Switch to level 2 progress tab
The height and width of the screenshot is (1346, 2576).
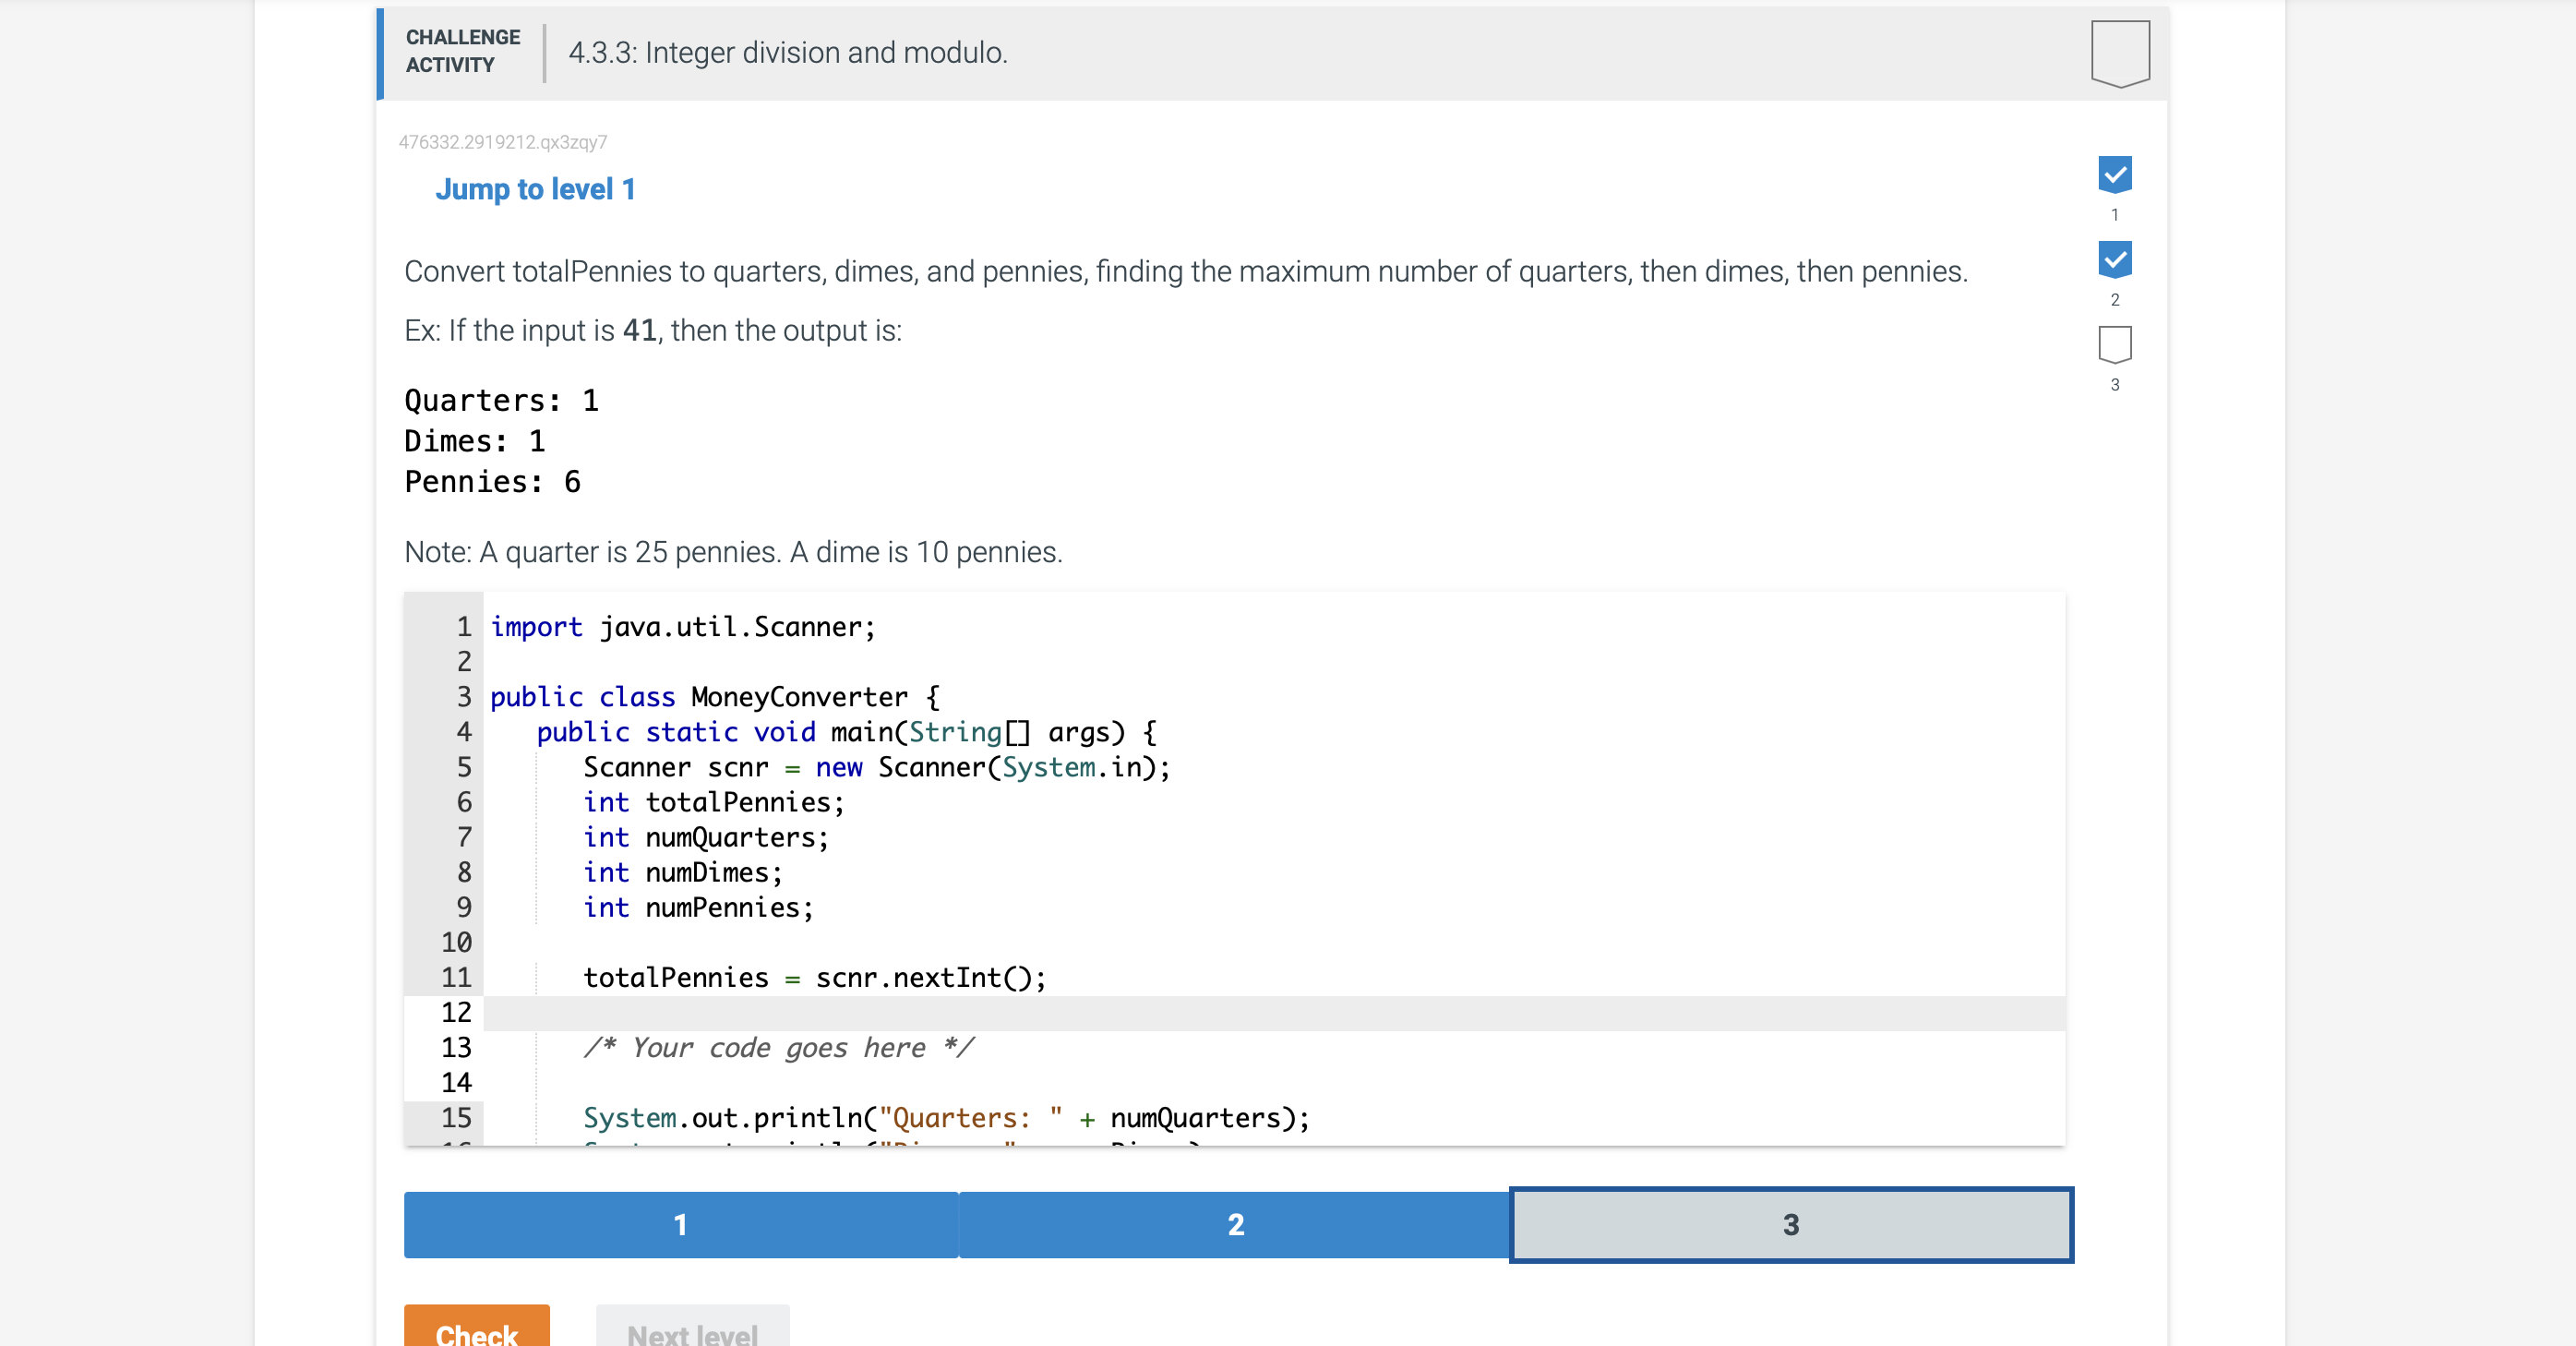pyautogui.click(x=1235, y=1224)
